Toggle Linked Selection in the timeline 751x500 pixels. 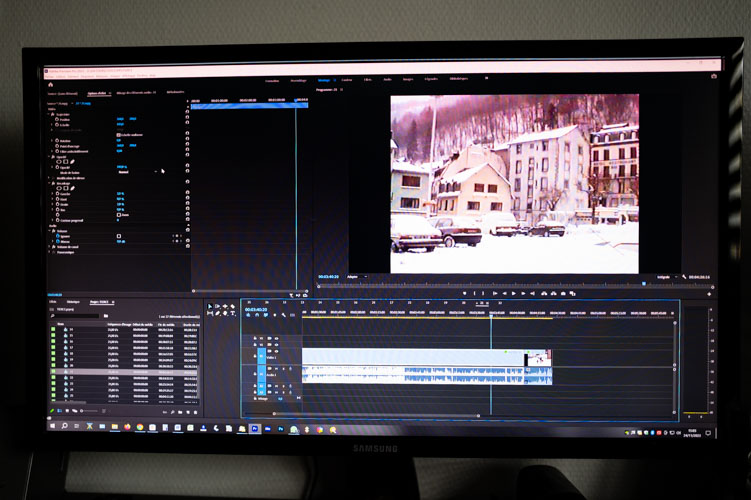pyautogui.click(x=265, y=315)
